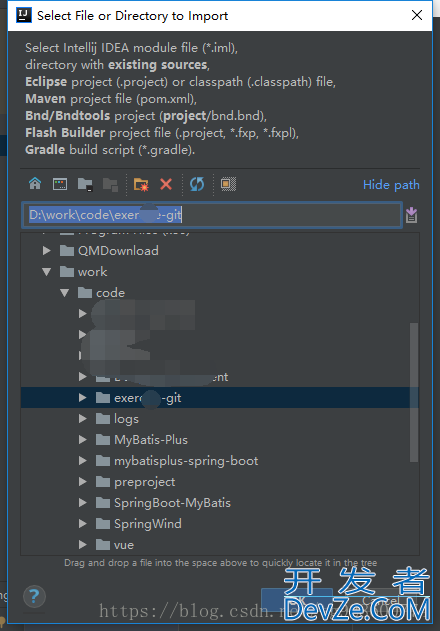Expand the selected -git folder arrow
The image size is (440, 631).
83,398
